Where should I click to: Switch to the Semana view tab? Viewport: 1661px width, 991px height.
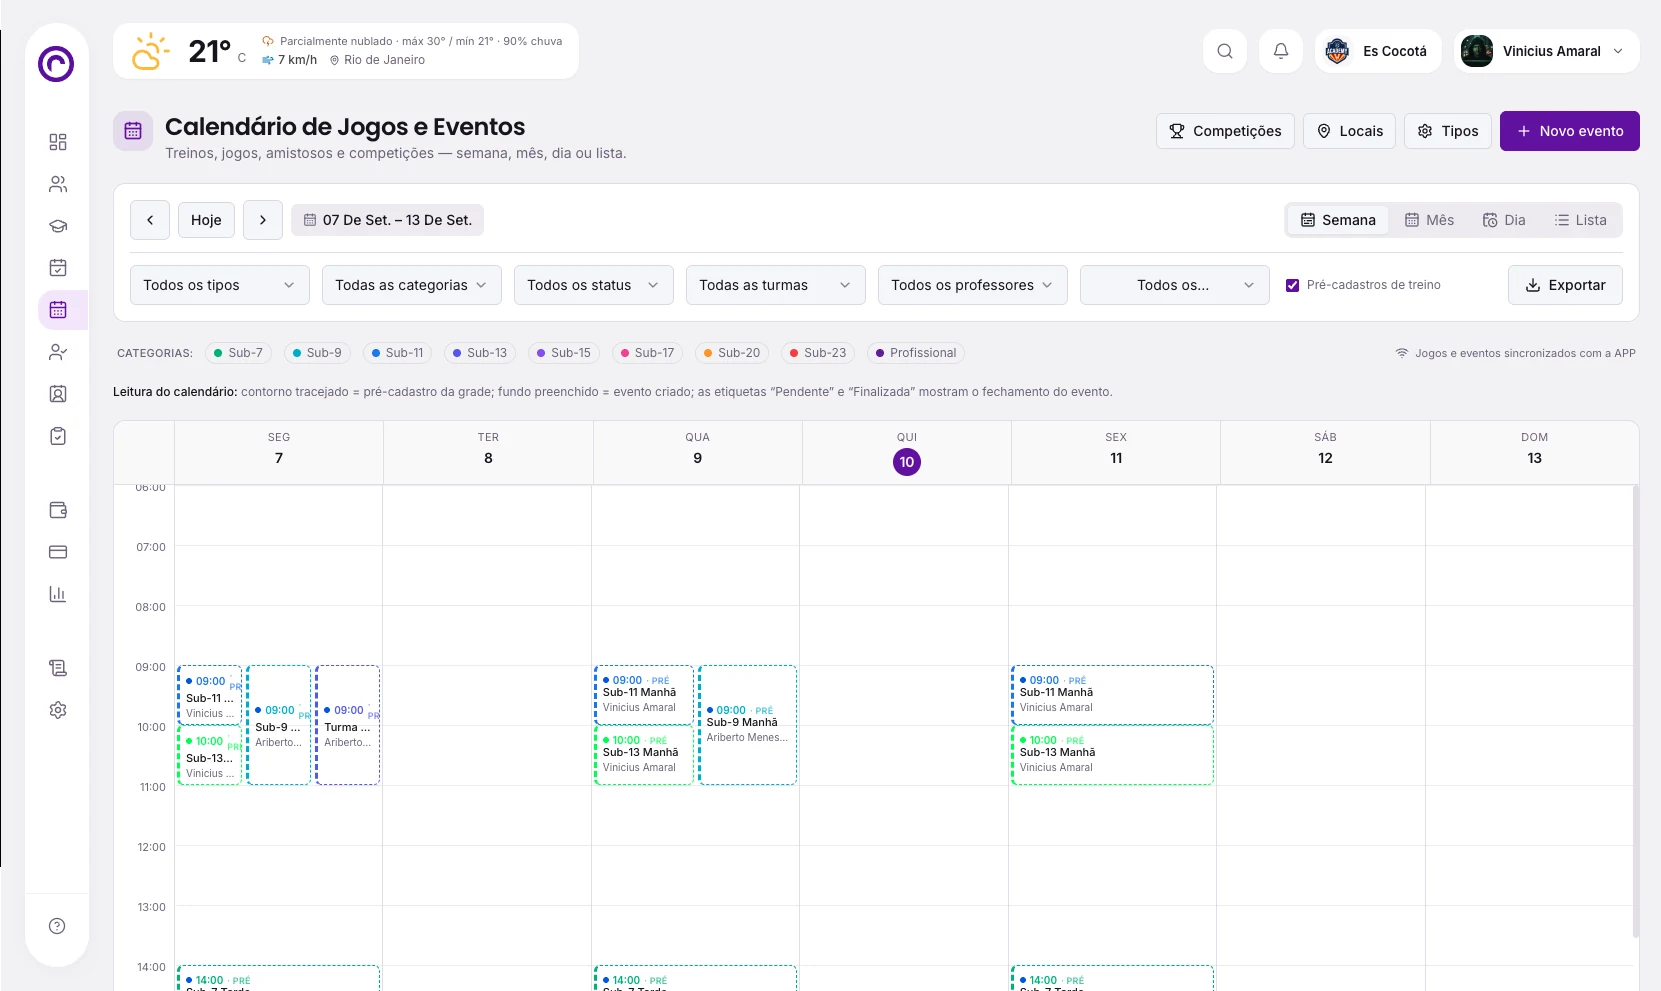pos(1338,220)
